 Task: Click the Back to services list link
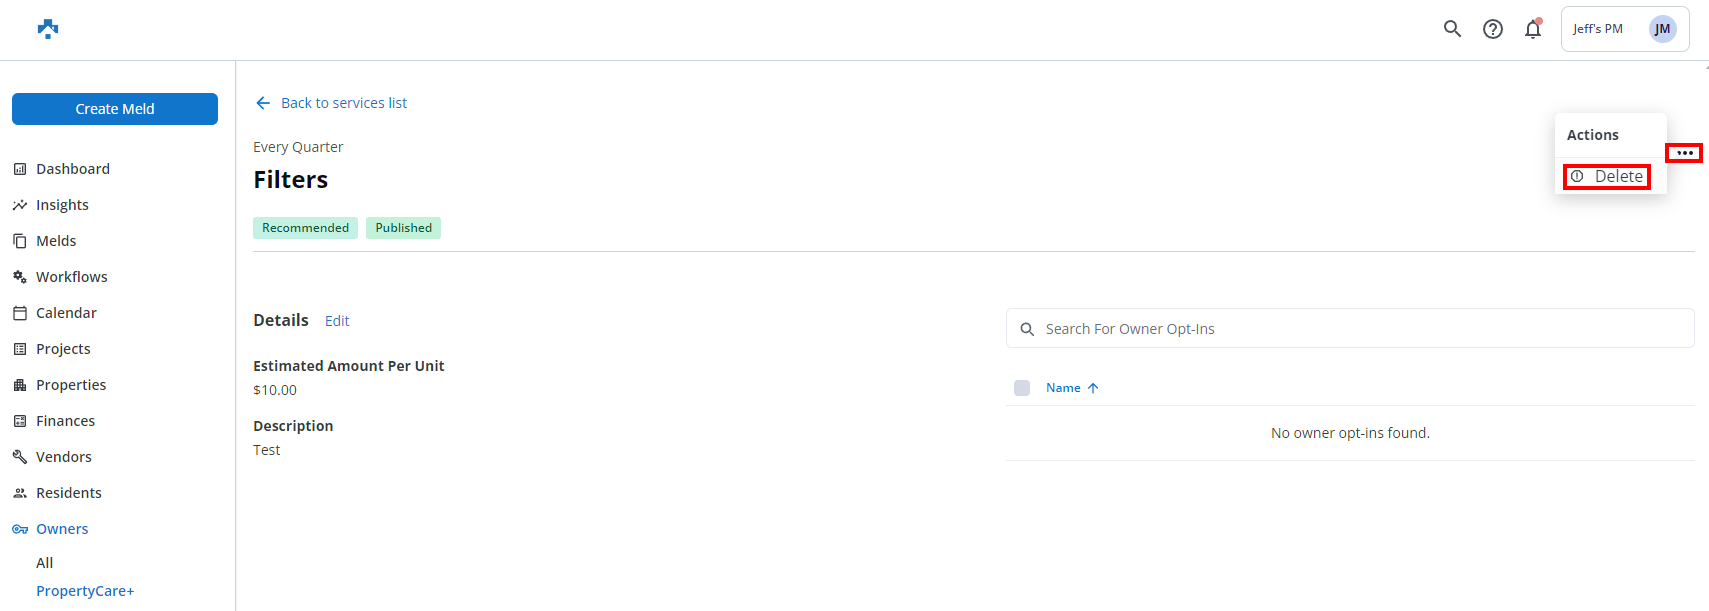pos(343,103)
